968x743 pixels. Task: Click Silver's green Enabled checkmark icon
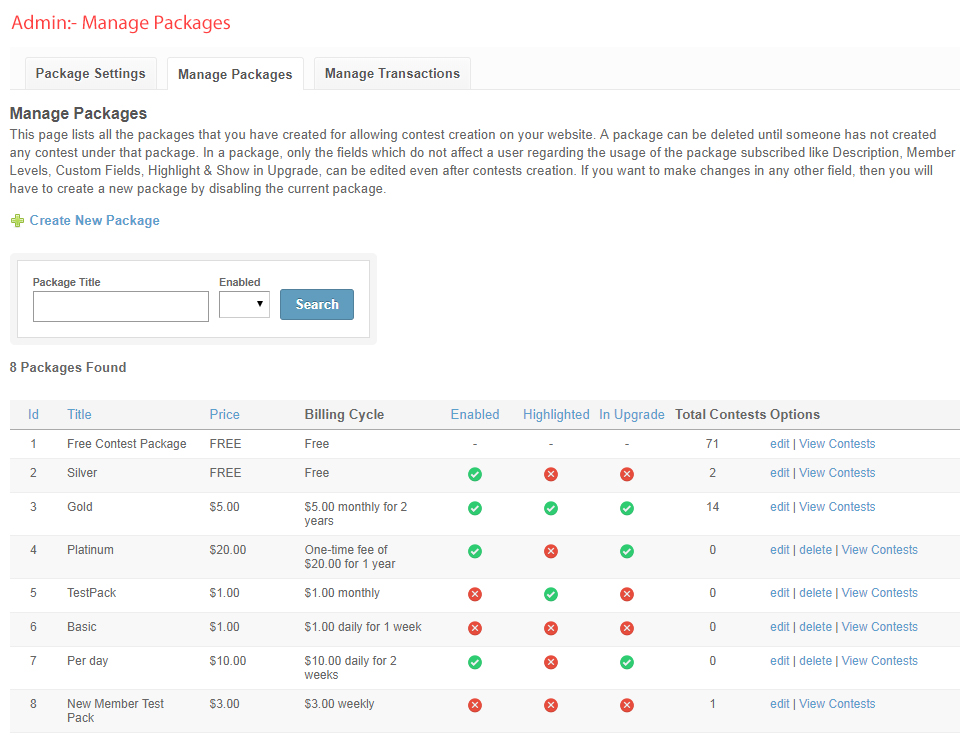click(x=475, y=474)
